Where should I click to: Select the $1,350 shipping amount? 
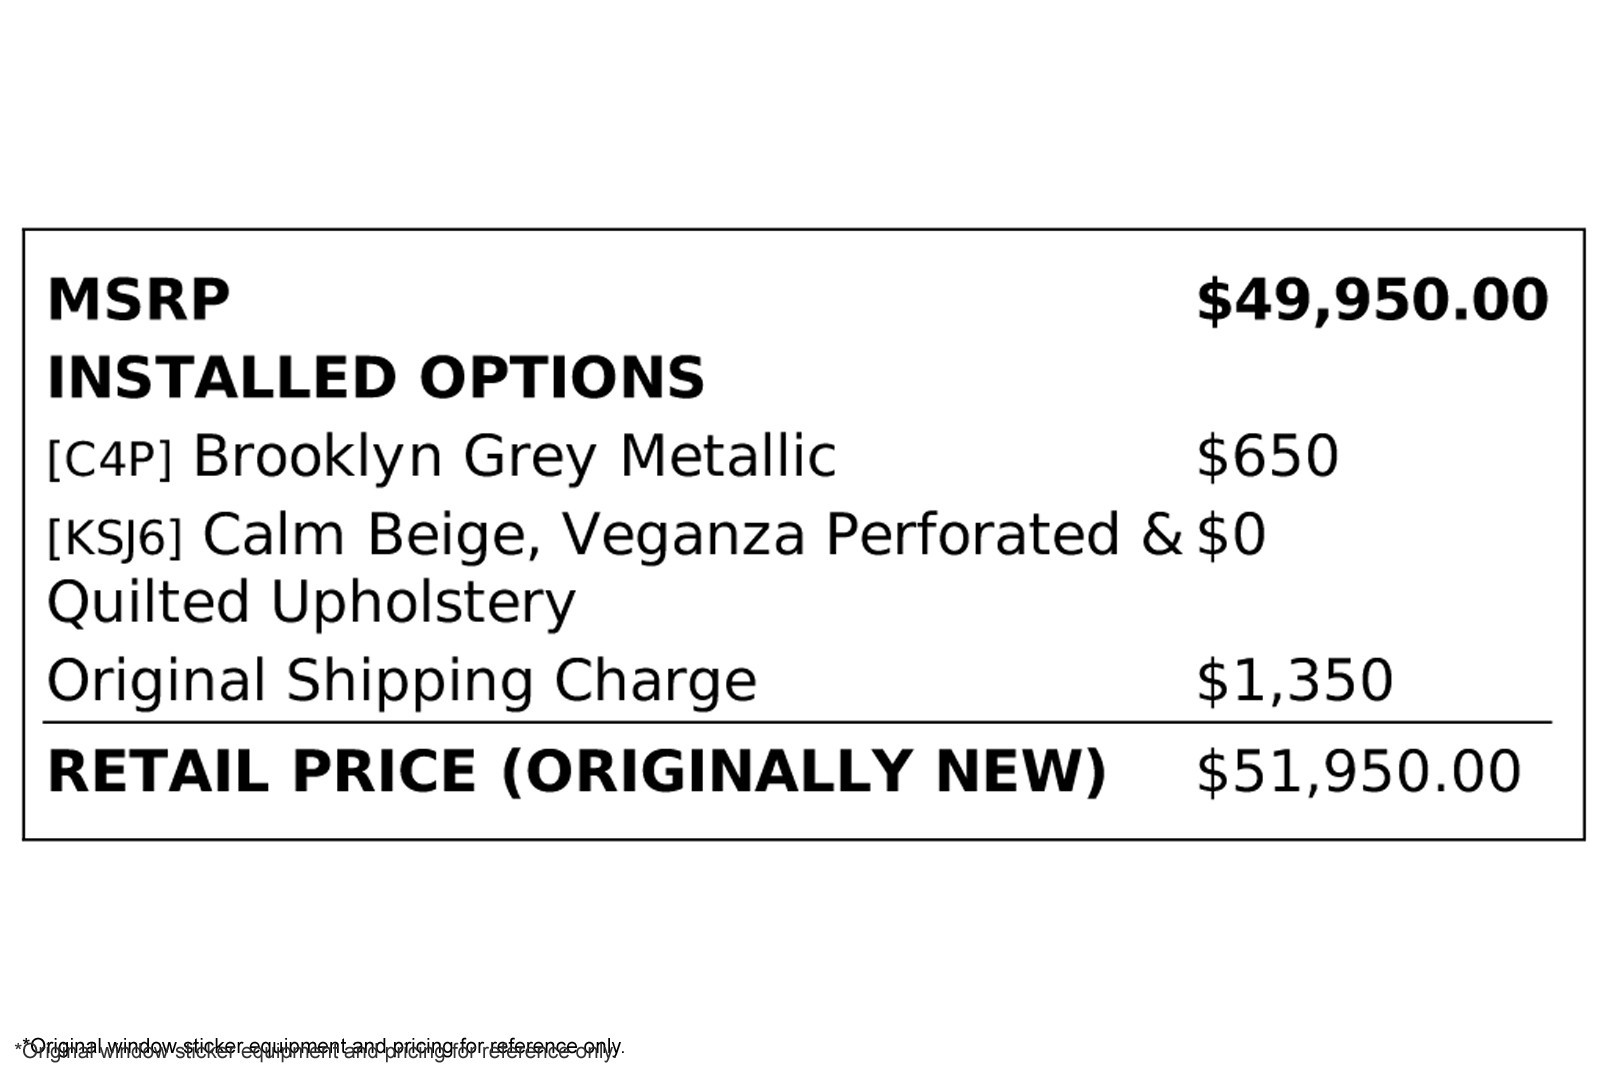tap(1294, 681)
